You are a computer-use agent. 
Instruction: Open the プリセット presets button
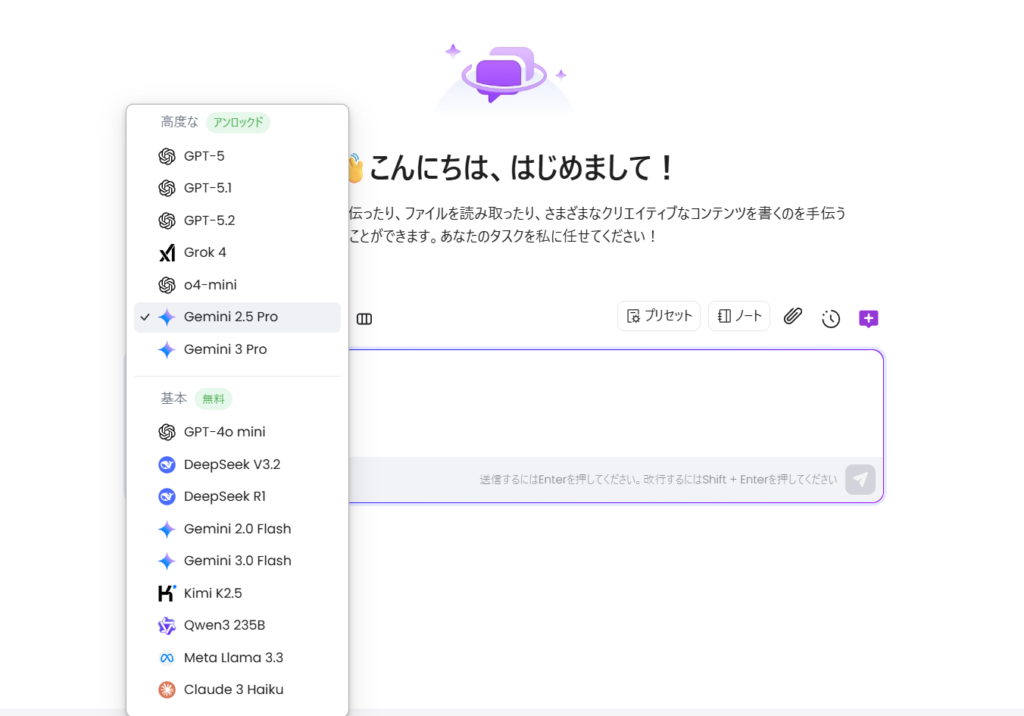659,316
